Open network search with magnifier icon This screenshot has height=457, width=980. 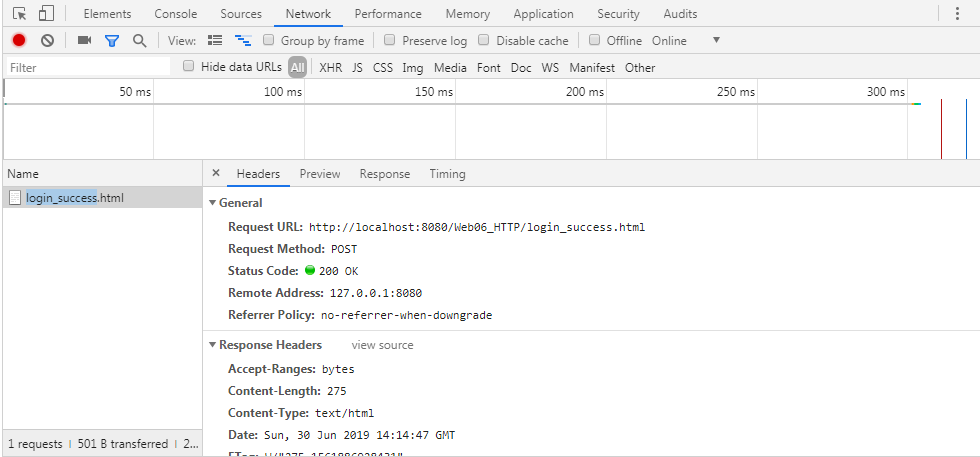139,41
